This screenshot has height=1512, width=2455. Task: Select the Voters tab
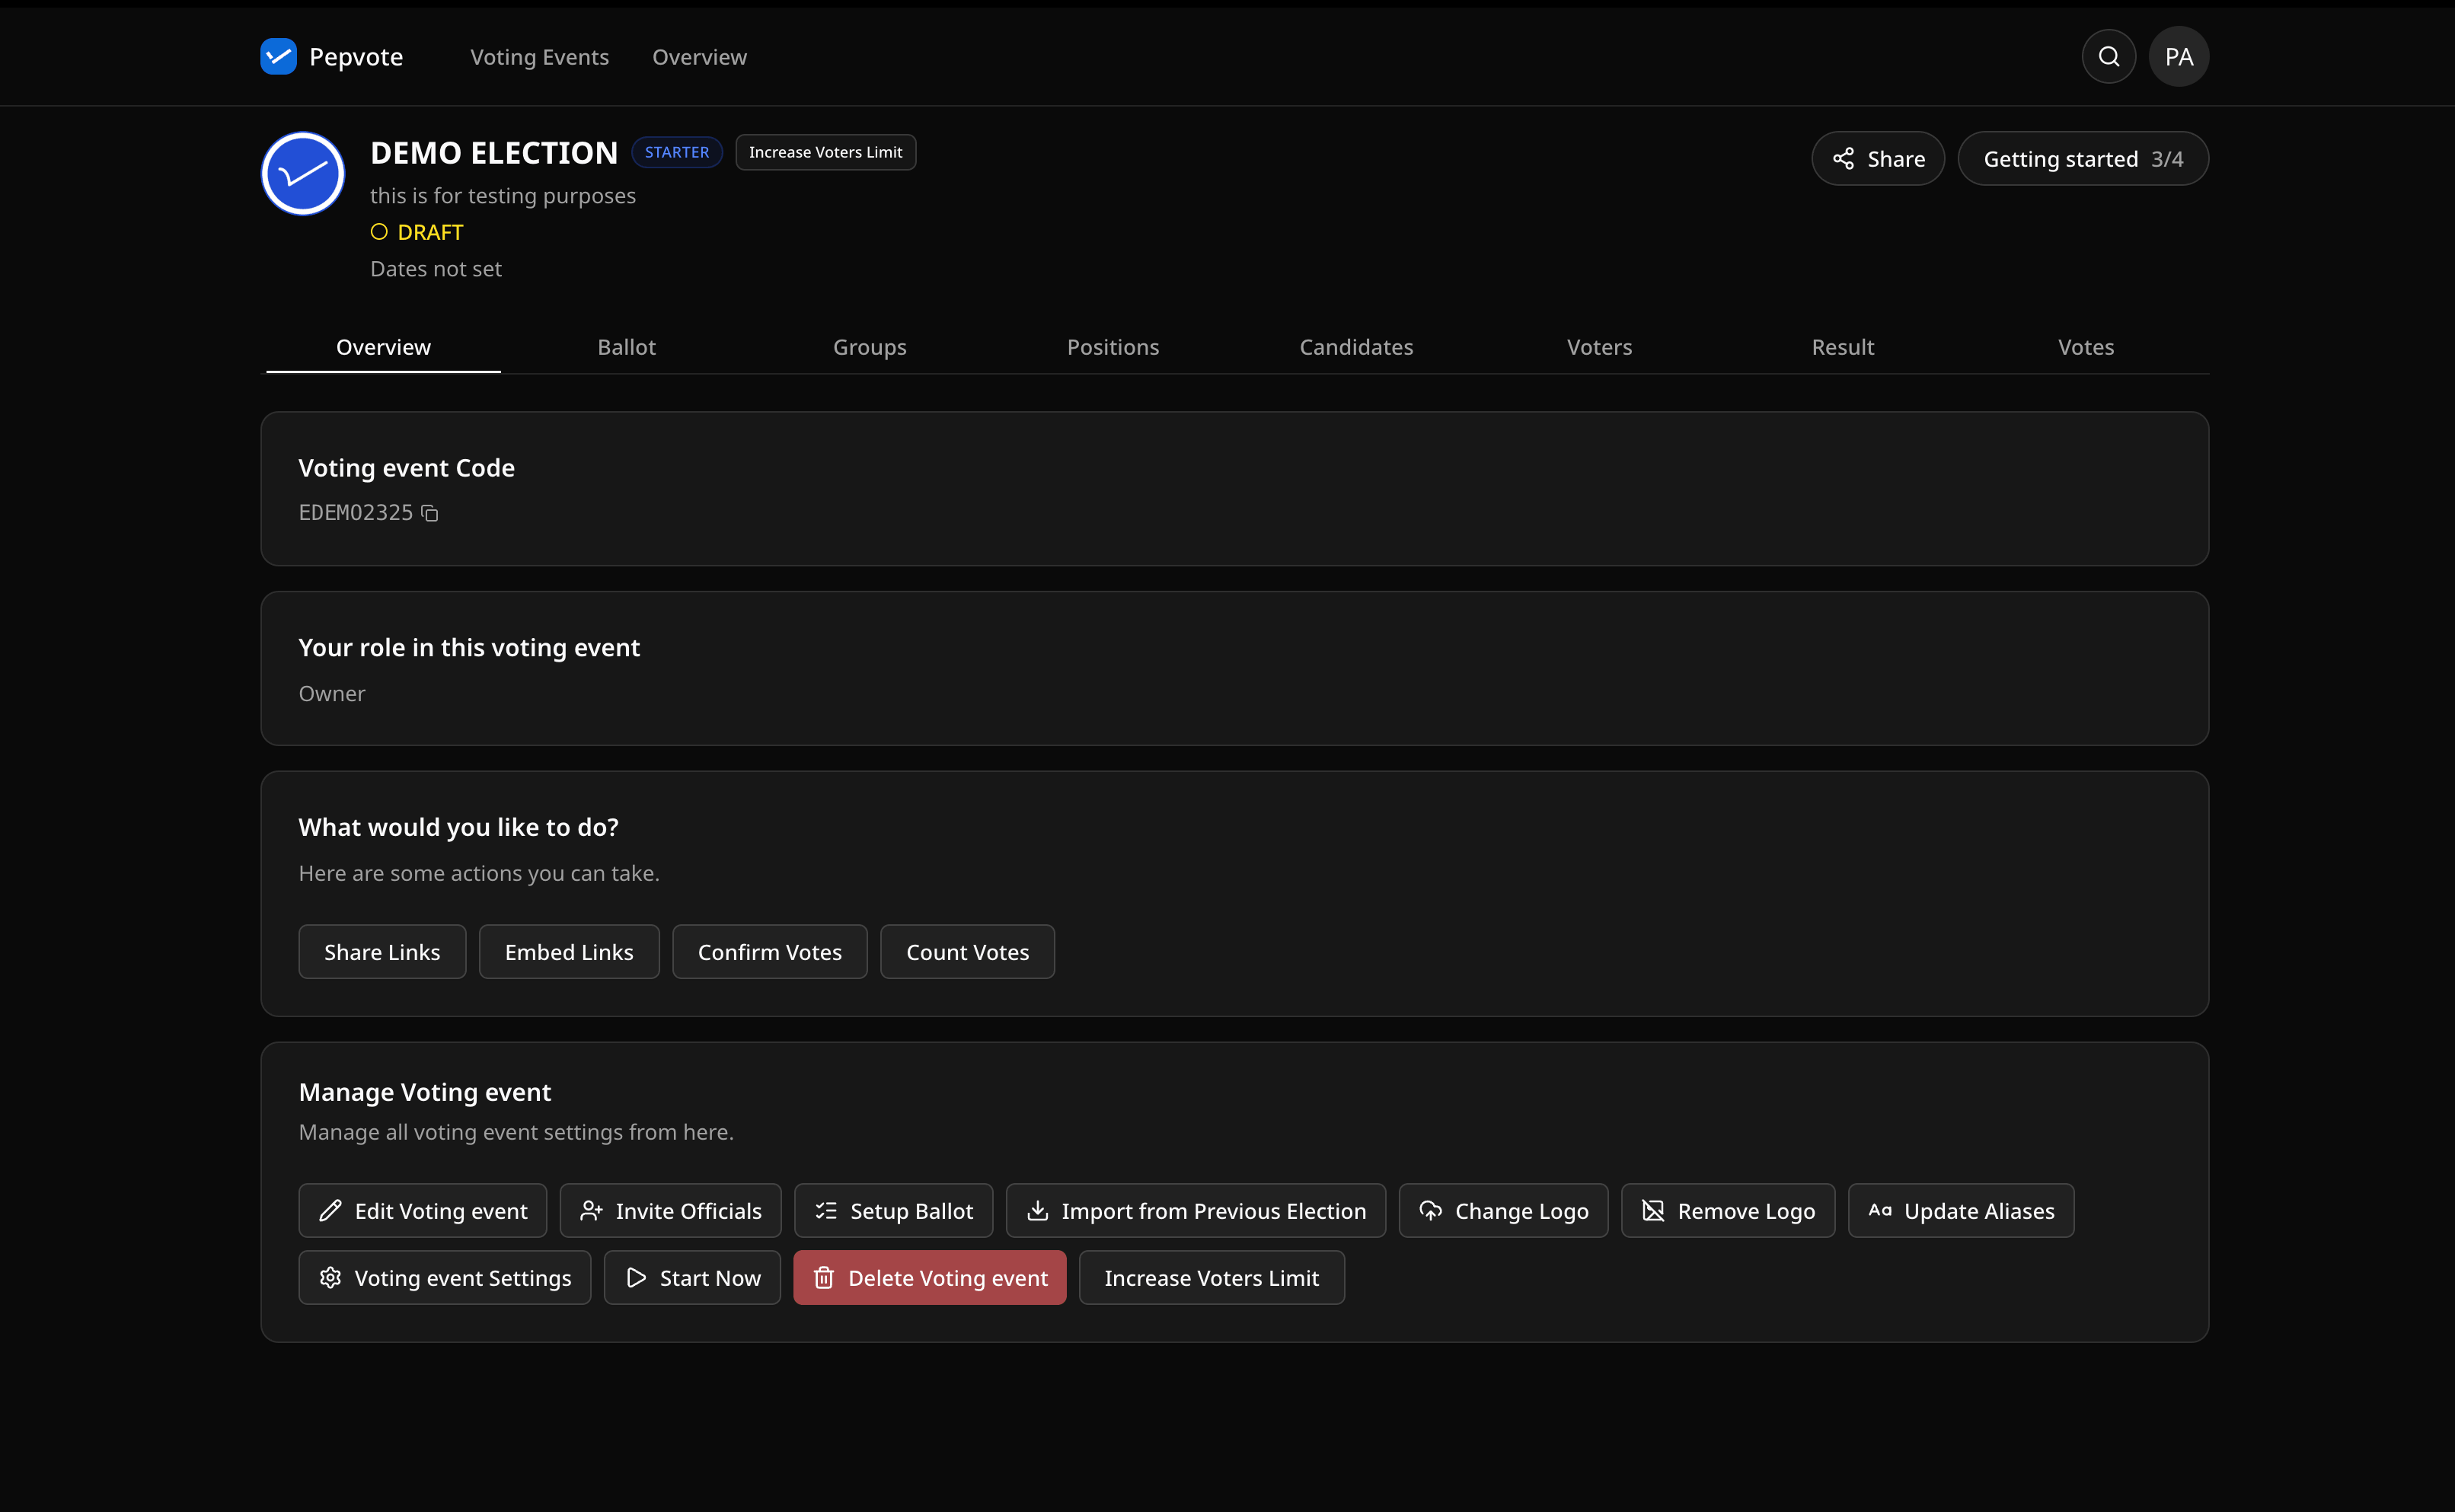[x=1598, y=347]
